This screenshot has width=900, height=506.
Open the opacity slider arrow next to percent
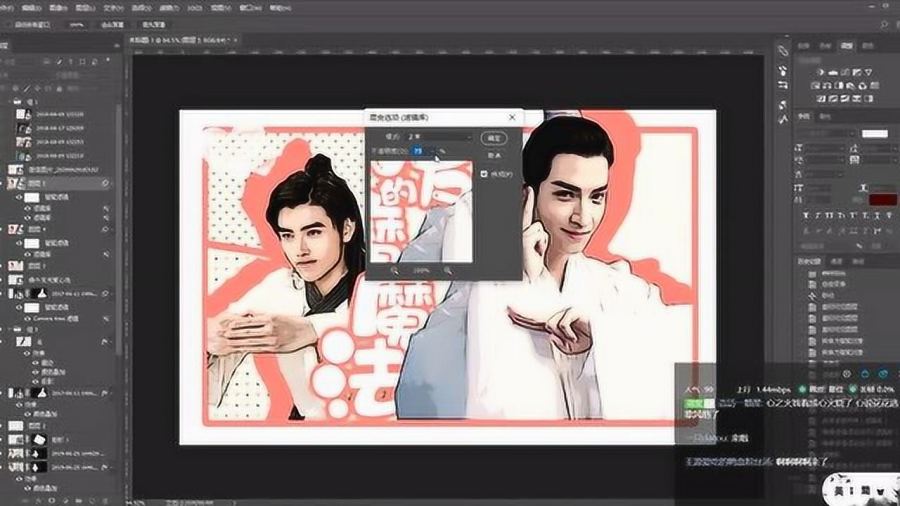(x=433, y=151)
